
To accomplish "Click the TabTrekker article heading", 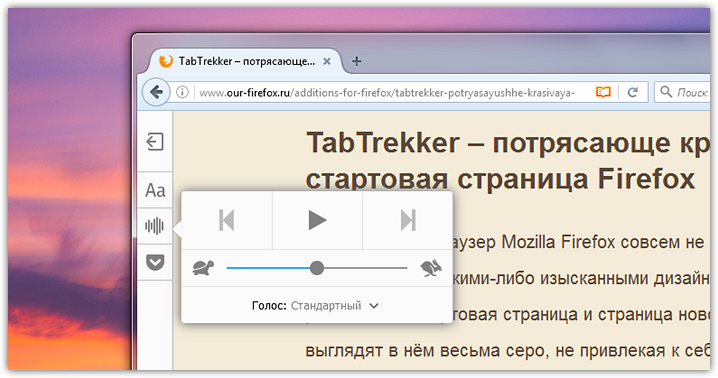I will coord(507,160).
